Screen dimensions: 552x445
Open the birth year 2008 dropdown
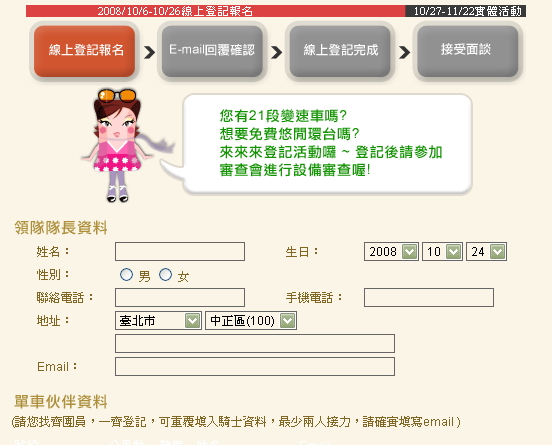(x=391, y=251)
